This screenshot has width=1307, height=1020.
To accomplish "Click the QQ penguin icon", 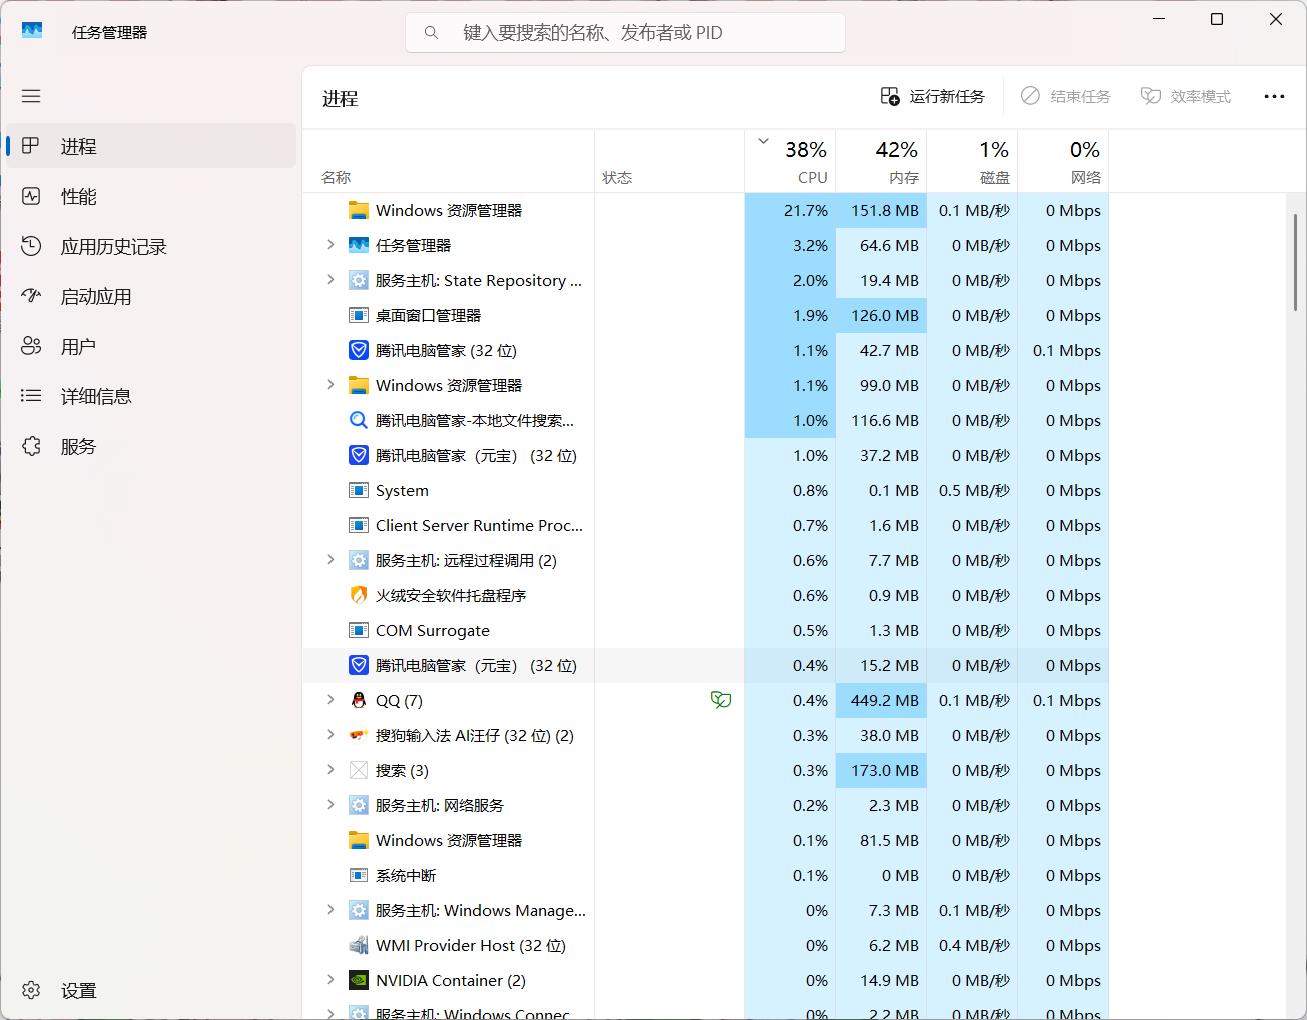I will pyautogui.click(x=359, y=700).
